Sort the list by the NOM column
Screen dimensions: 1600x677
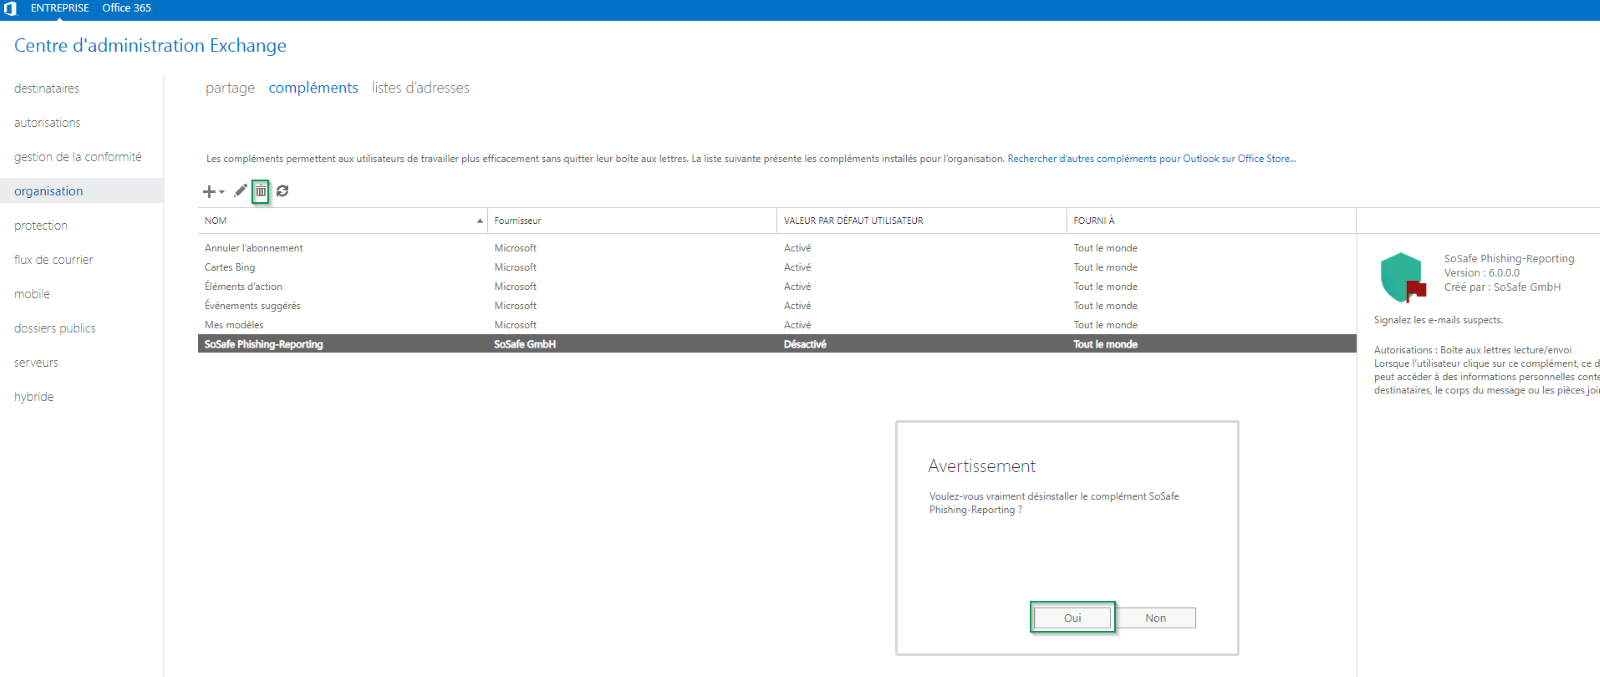(340, 221)
